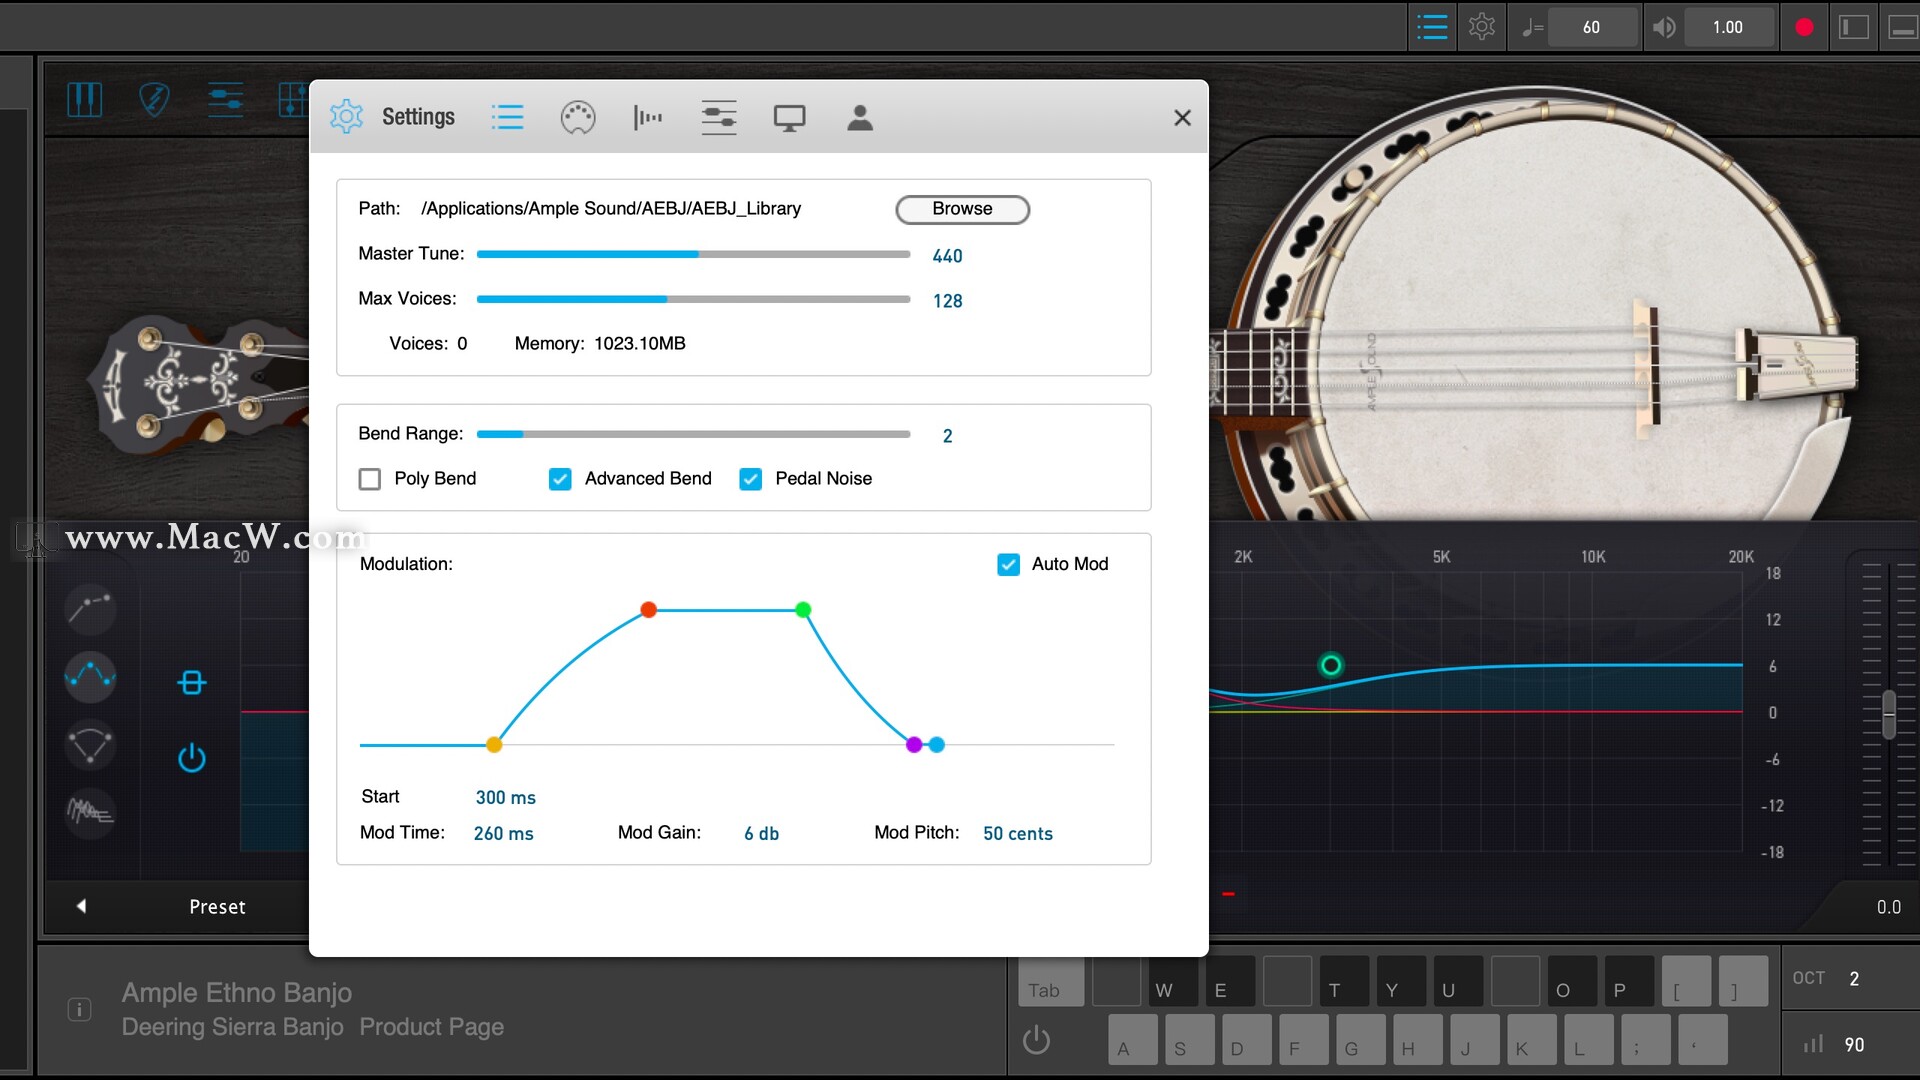Click the Mod Time value 260 ms
The height and width of the screenshot is (1080, 1920).
point(503,833)
